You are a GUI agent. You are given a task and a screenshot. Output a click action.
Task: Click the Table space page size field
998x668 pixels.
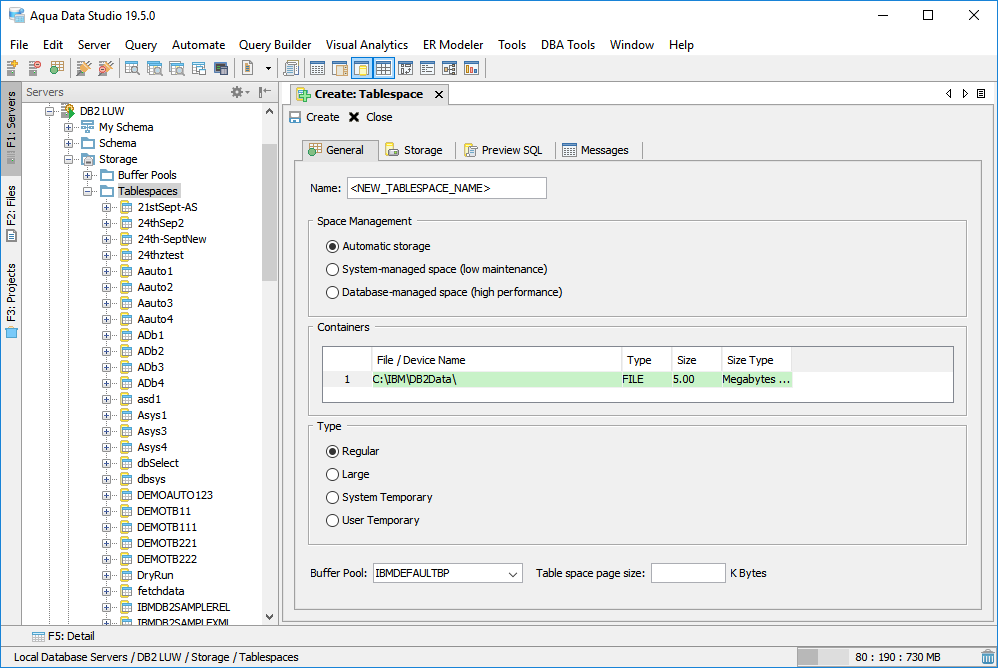click(x=688, y=573)
